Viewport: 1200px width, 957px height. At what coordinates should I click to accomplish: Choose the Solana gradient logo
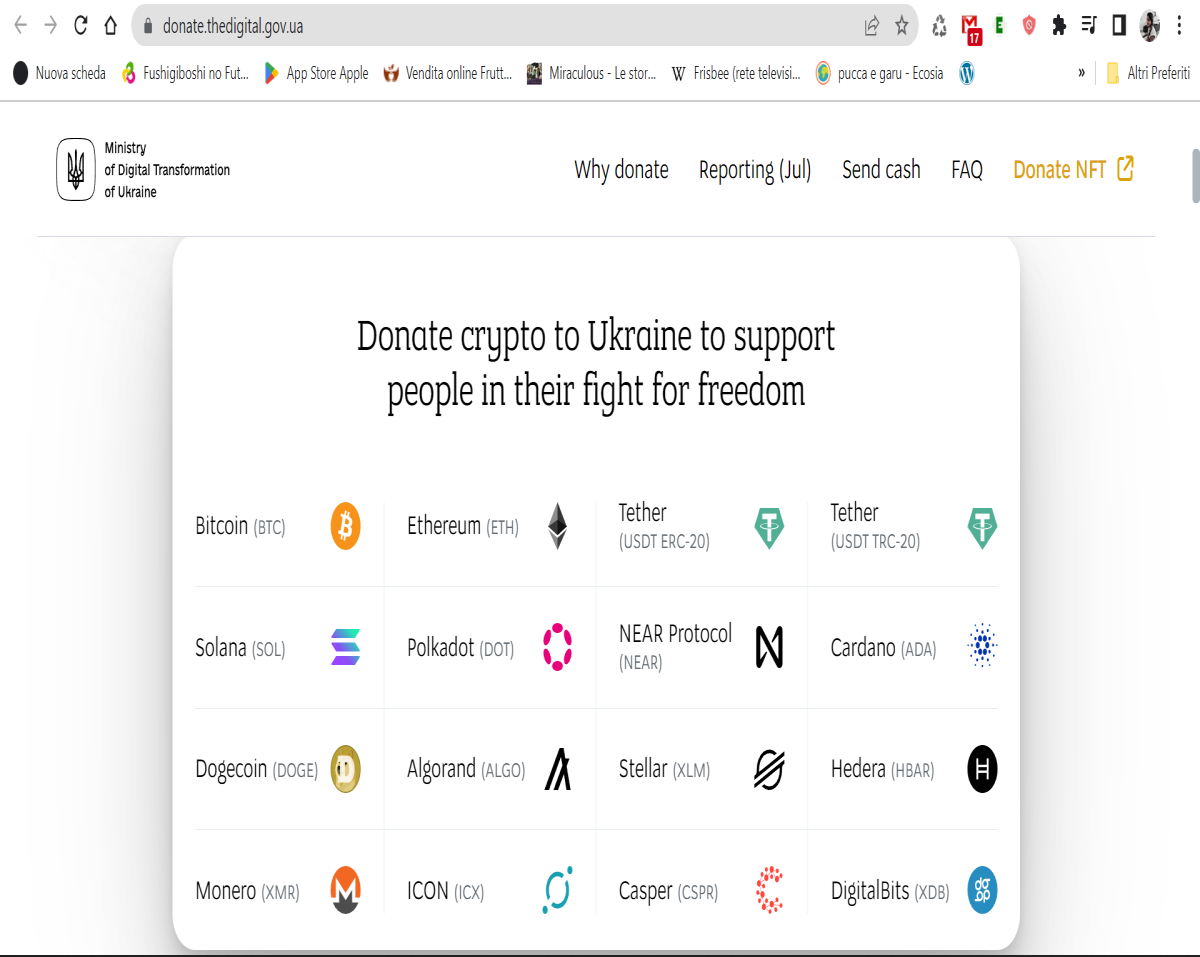(345, 647)
